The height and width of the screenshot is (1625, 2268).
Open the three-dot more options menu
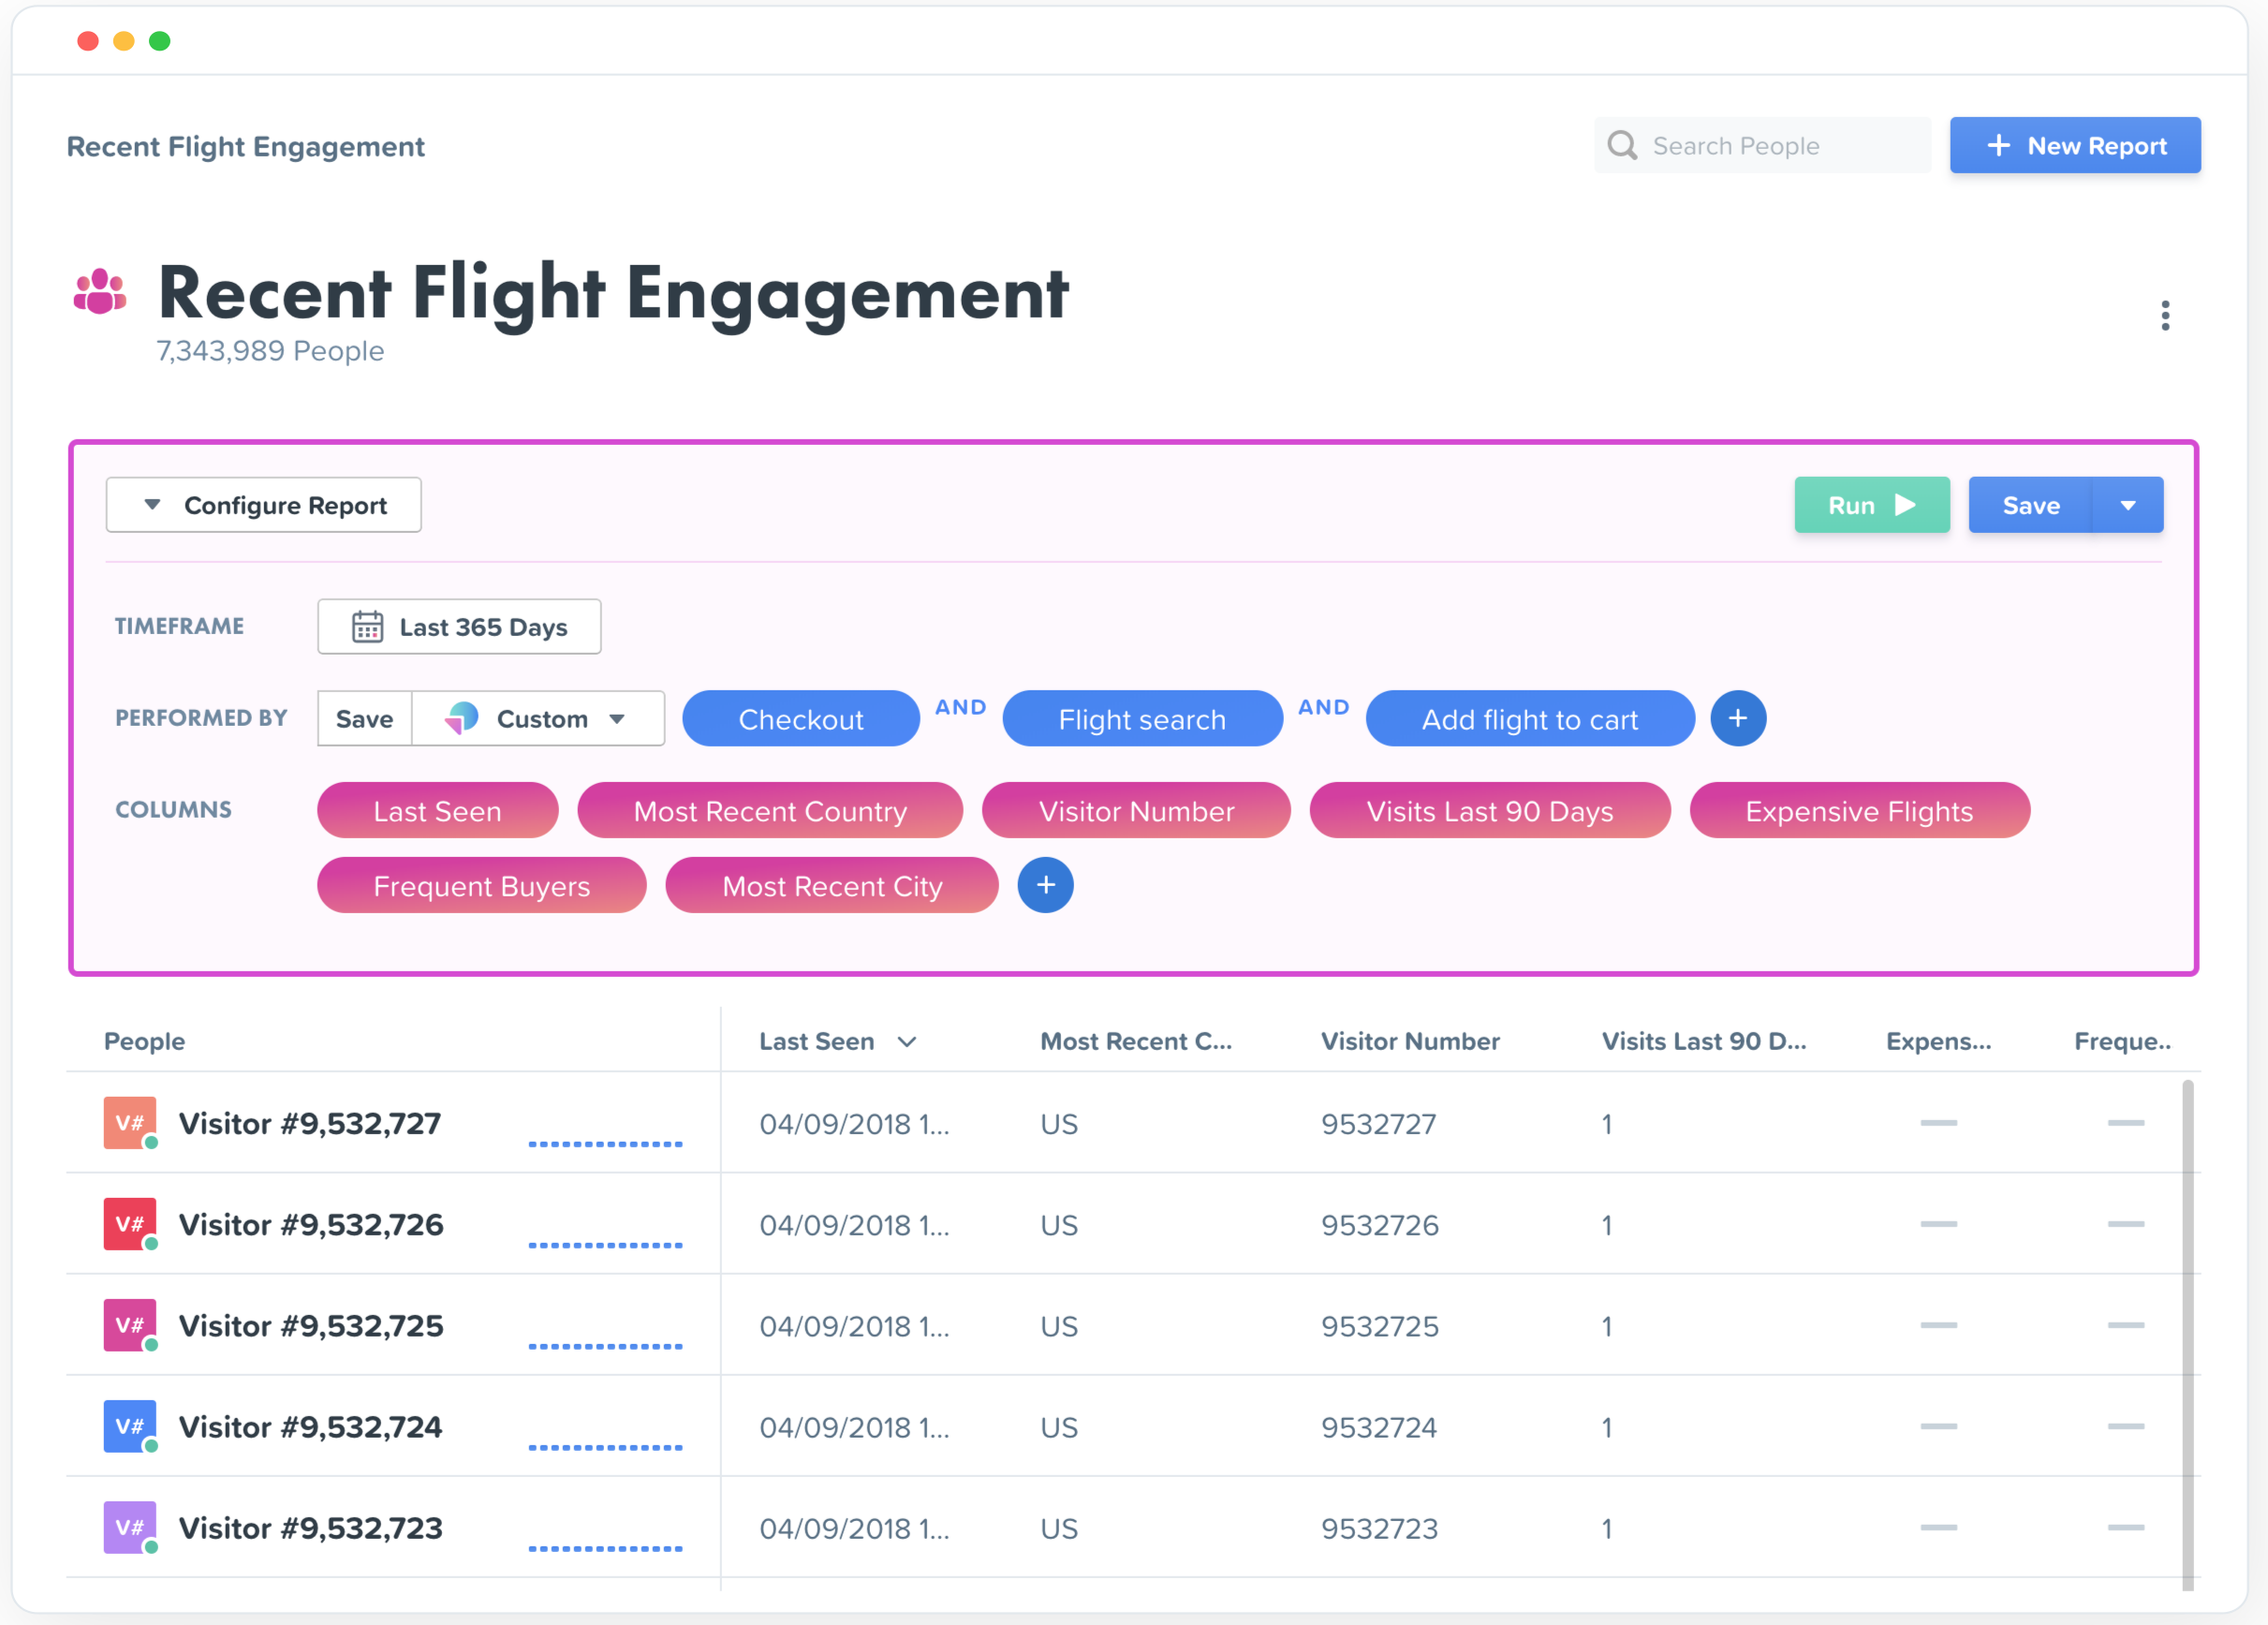(2164, 316)
